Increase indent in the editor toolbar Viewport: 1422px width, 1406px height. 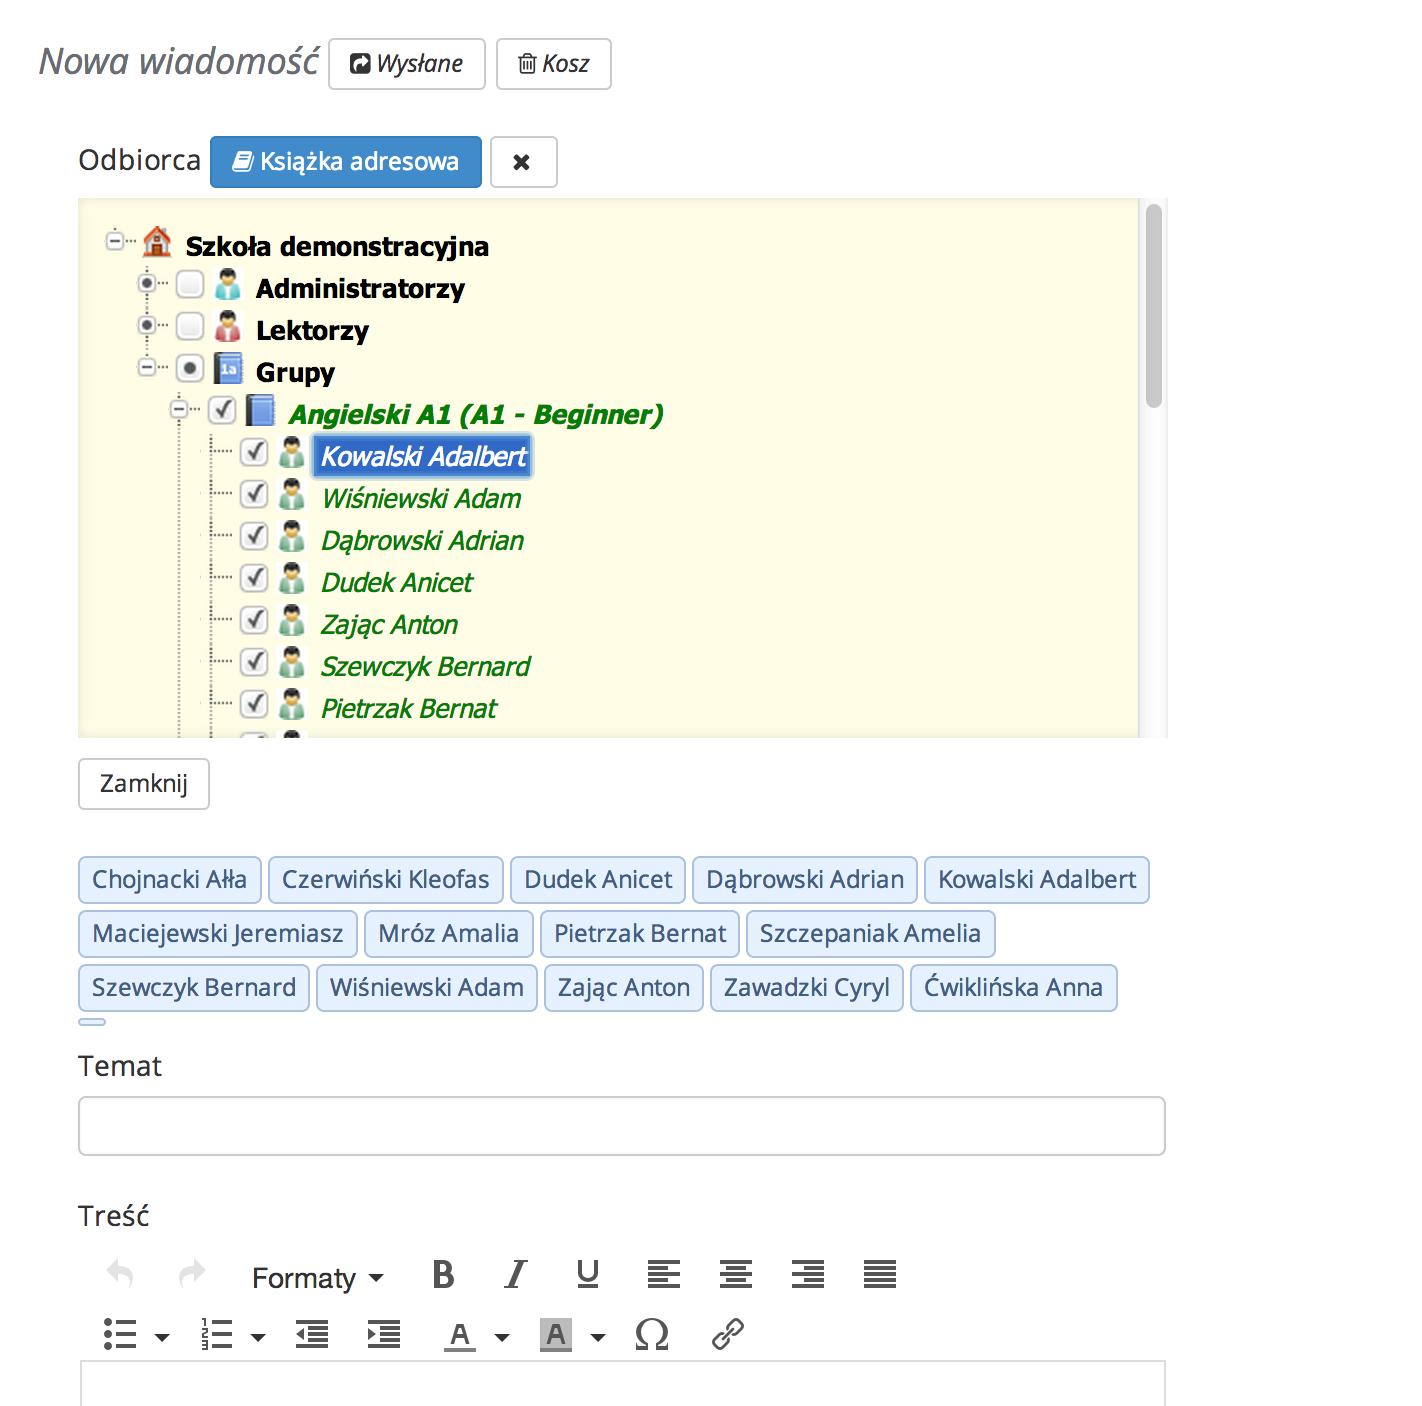coord(383,1334)
